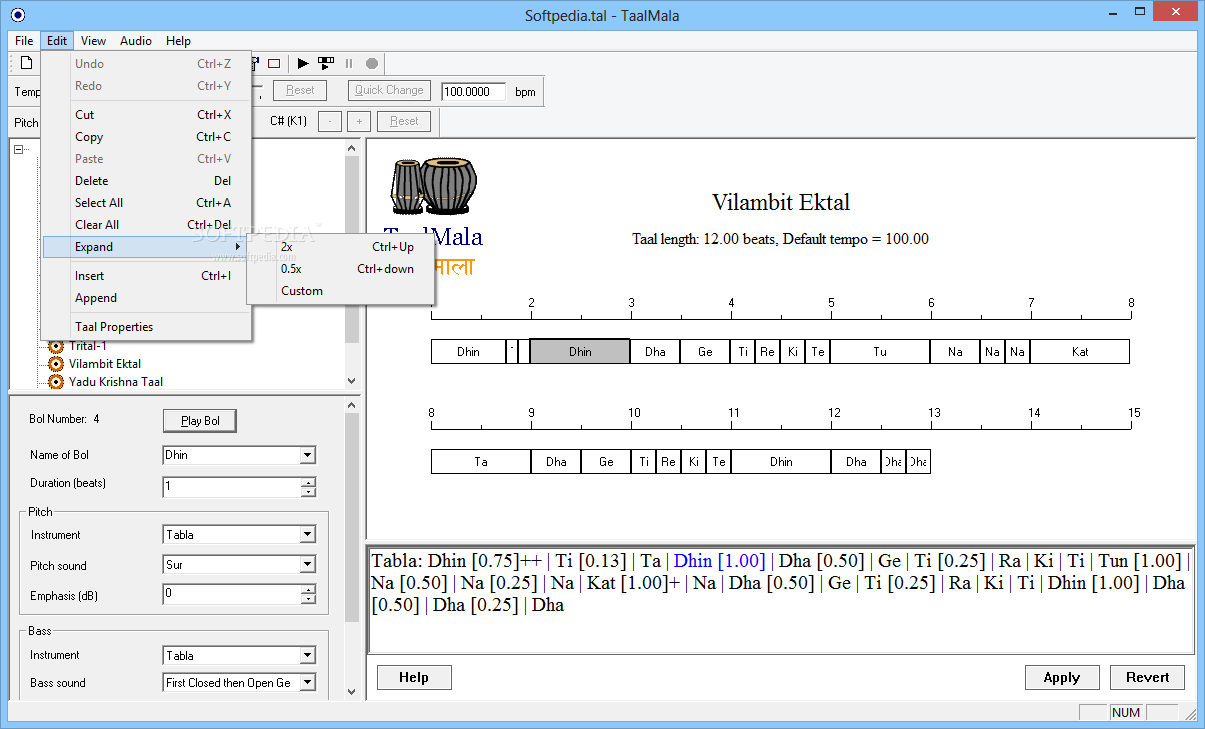Click the pitch plus button

pos(359,121)
